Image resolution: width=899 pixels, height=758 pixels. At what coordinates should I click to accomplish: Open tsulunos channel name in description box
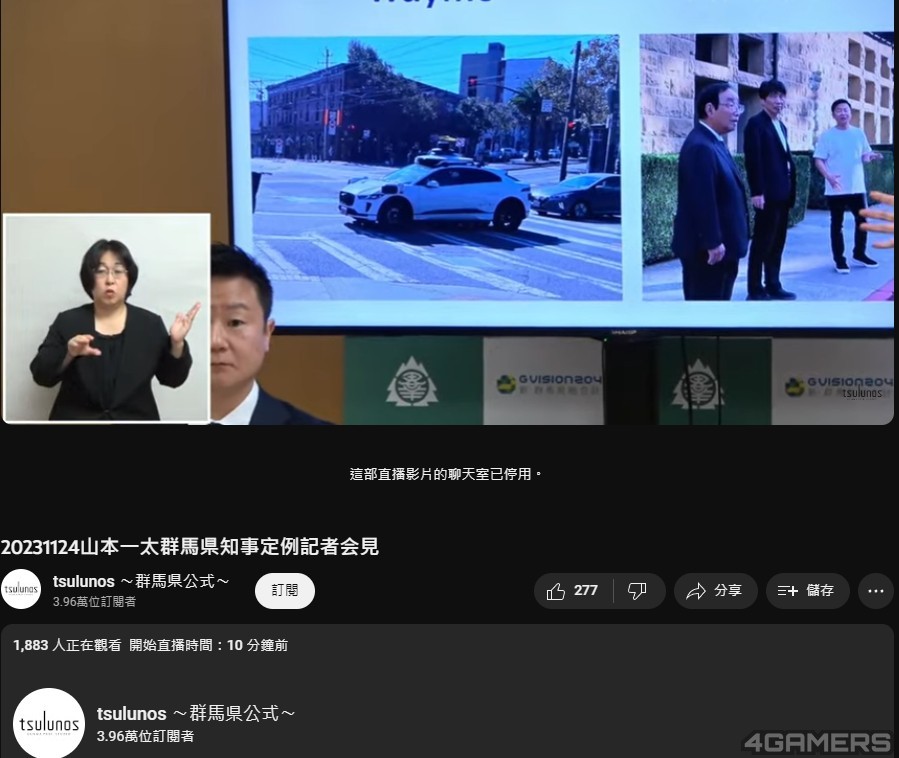point(196,714)
